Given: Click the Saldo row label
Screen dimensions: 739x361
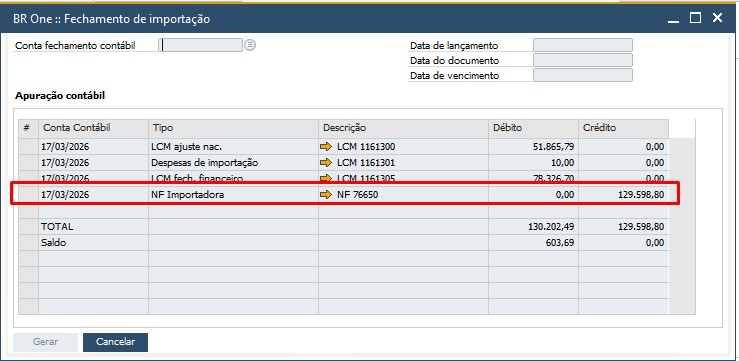Looking at the screenshot, I should click(54, 243).
